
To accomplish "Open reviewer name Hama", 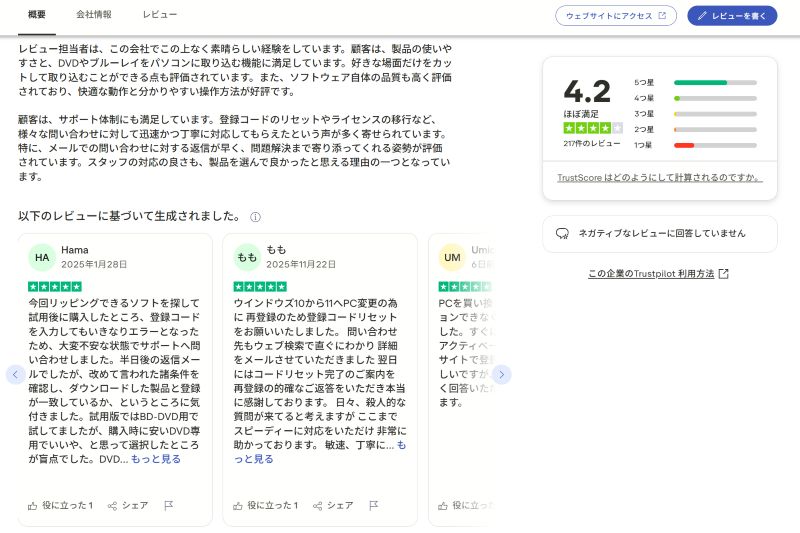I will coord(74,250).
